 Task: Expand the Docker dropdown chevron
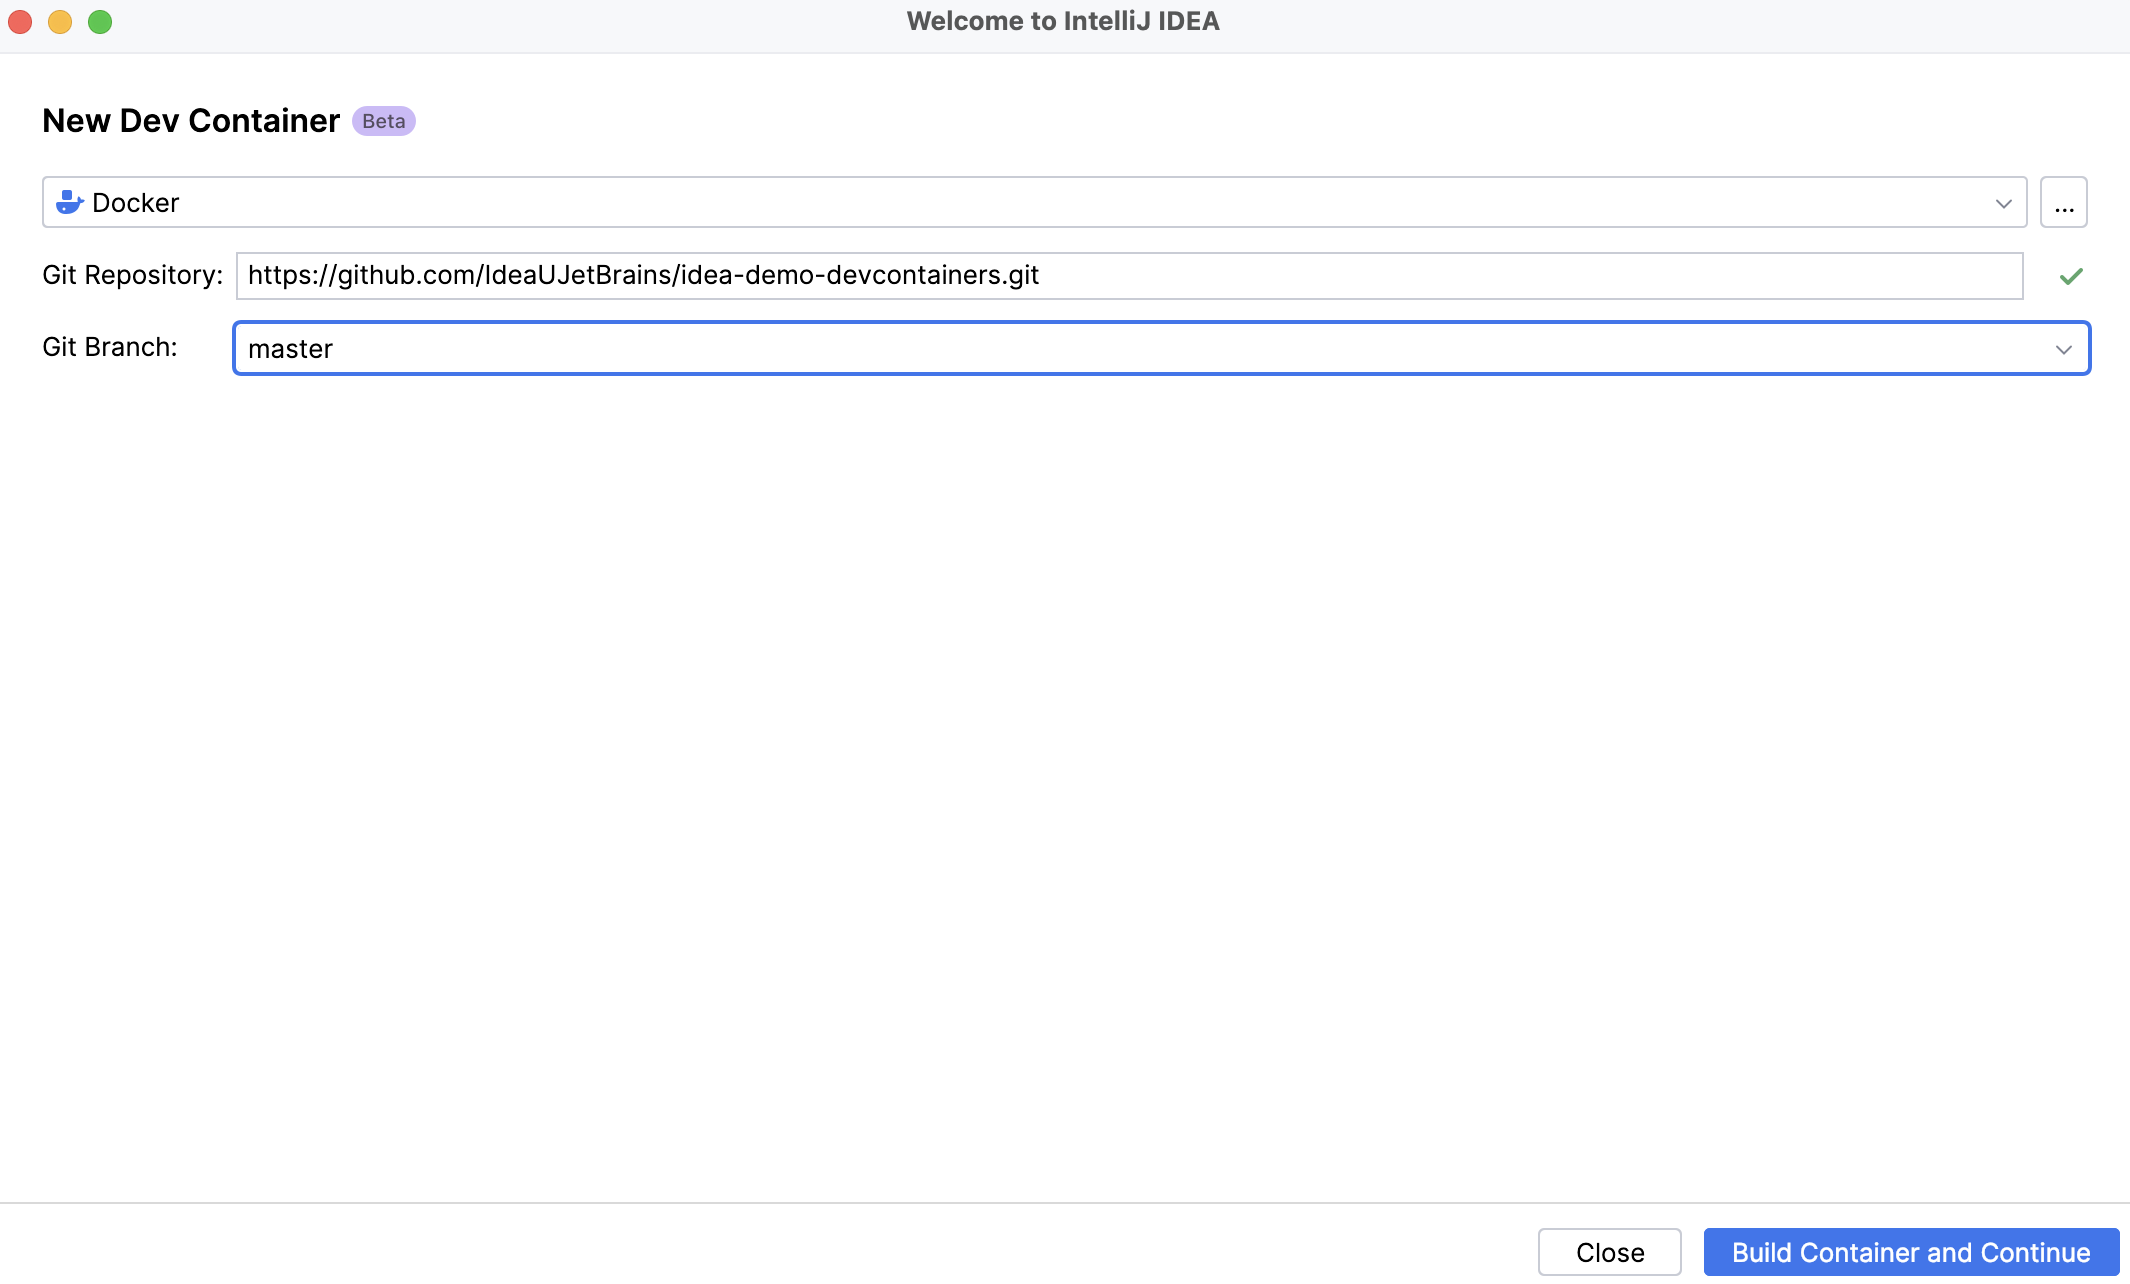tap(2003, 203)
